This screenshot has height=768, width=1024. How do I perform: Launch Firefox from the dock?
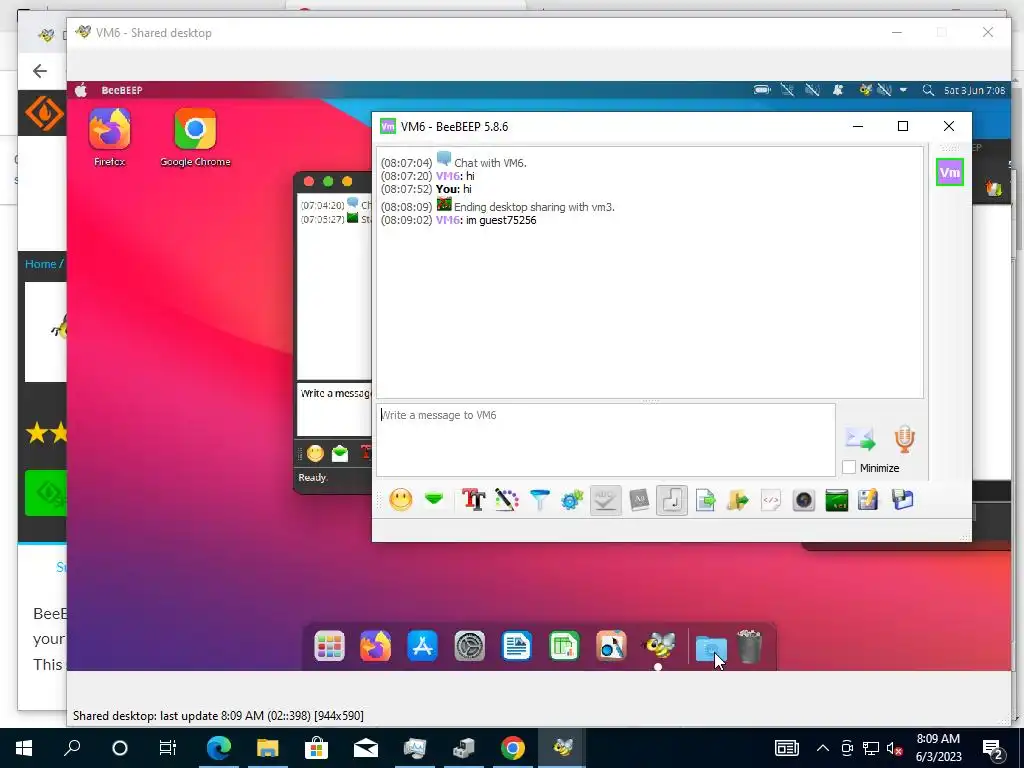(x=376, y=647)
